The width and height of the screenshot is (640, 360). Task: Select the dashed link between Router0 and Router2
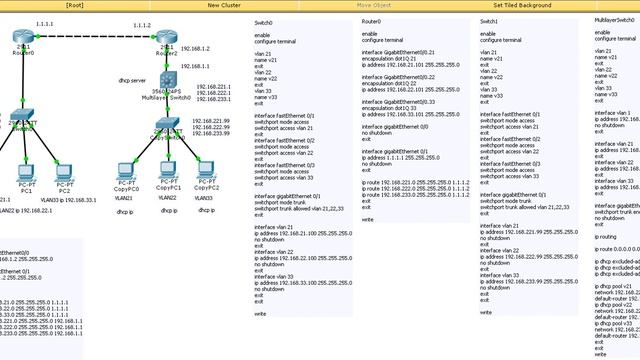[95, 36]
